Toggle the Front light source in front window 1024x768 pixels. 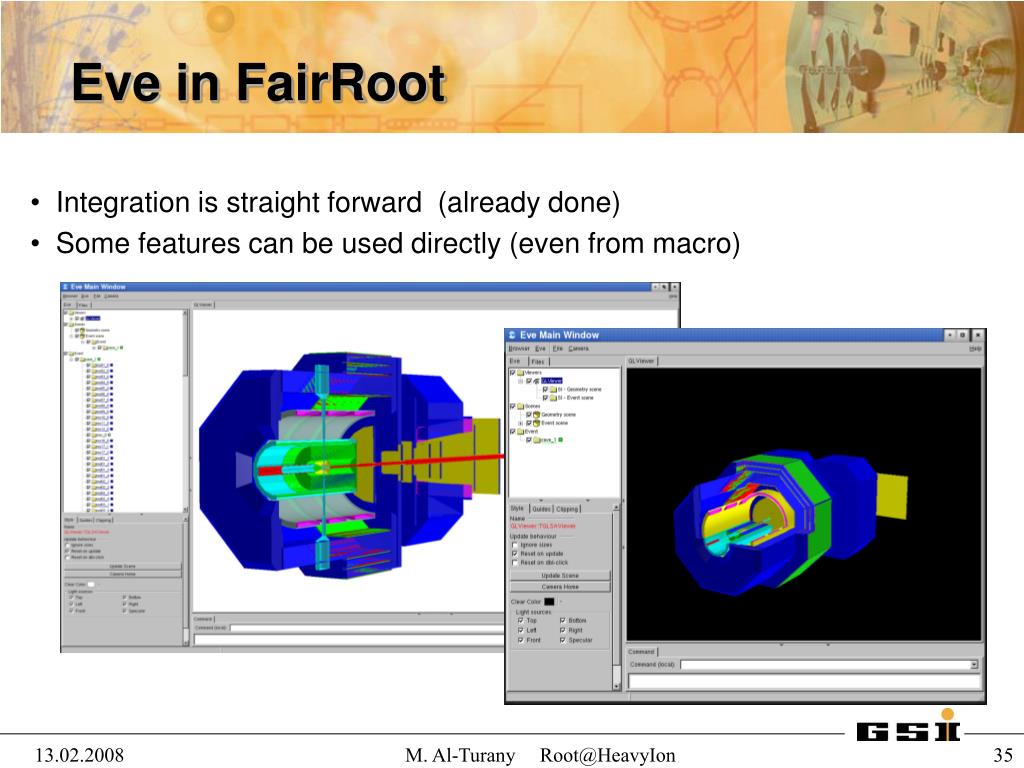point(520,641)
